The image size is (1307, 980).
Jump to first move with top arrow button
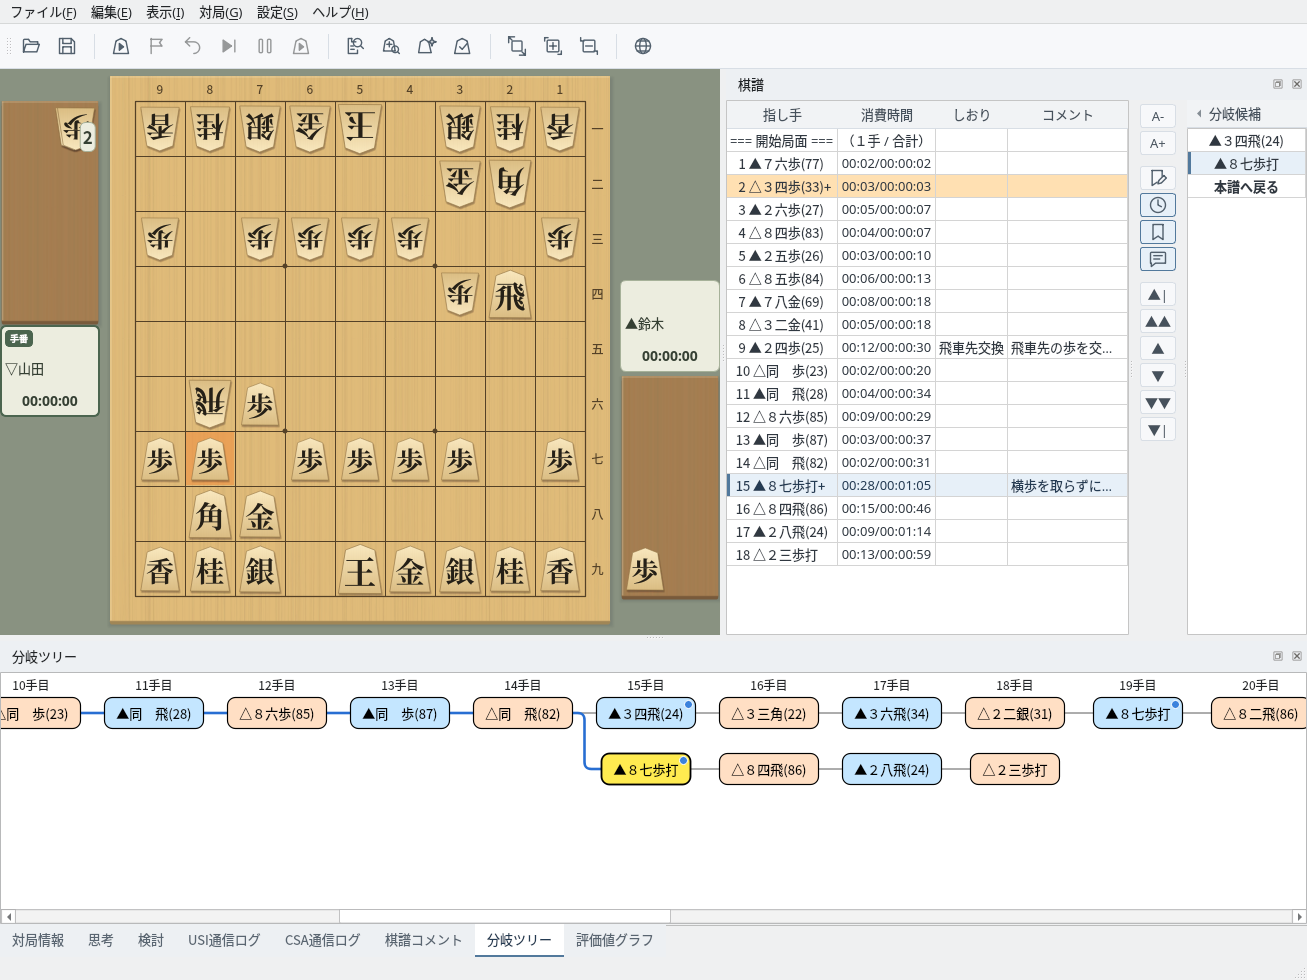1158,295
